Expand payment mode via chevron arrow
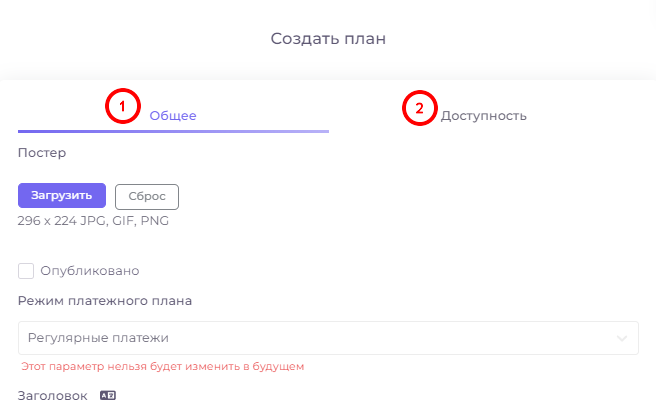This screenshot has height=405, width=656. click(x=622, y=338)
